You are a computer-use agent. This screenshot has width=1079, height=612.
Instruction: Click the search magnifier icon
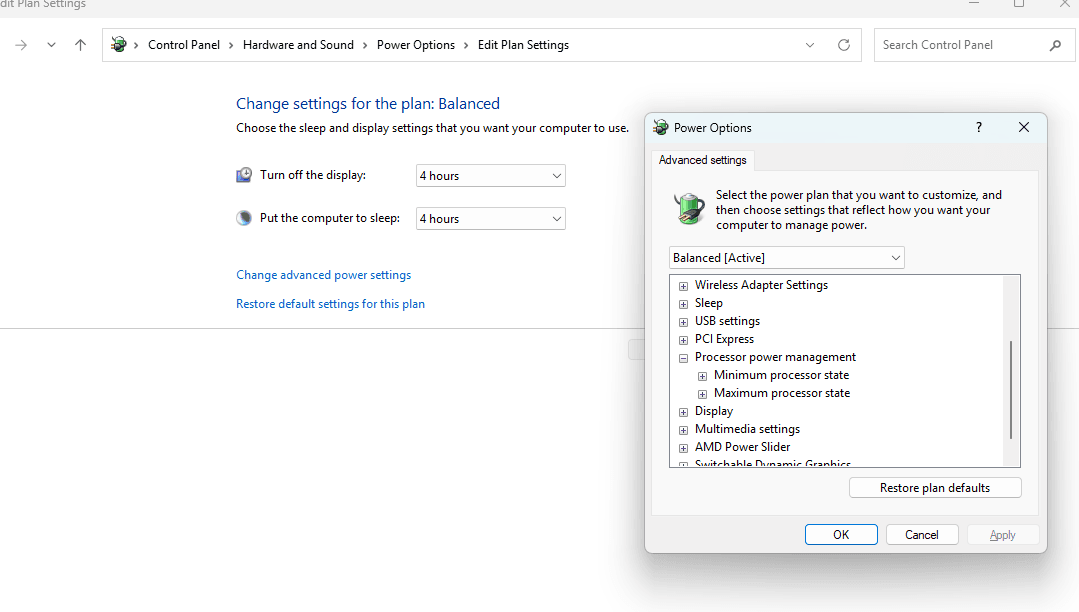(x=1055, y=45)
